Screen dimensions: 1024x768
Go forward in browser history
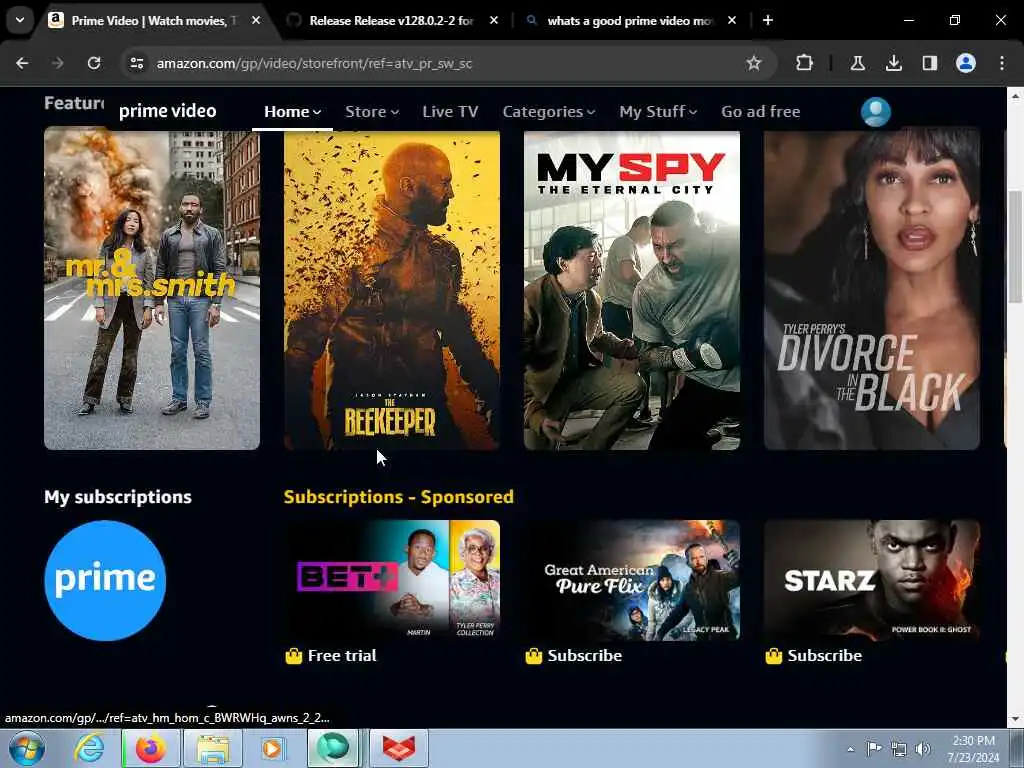[57, 63]
